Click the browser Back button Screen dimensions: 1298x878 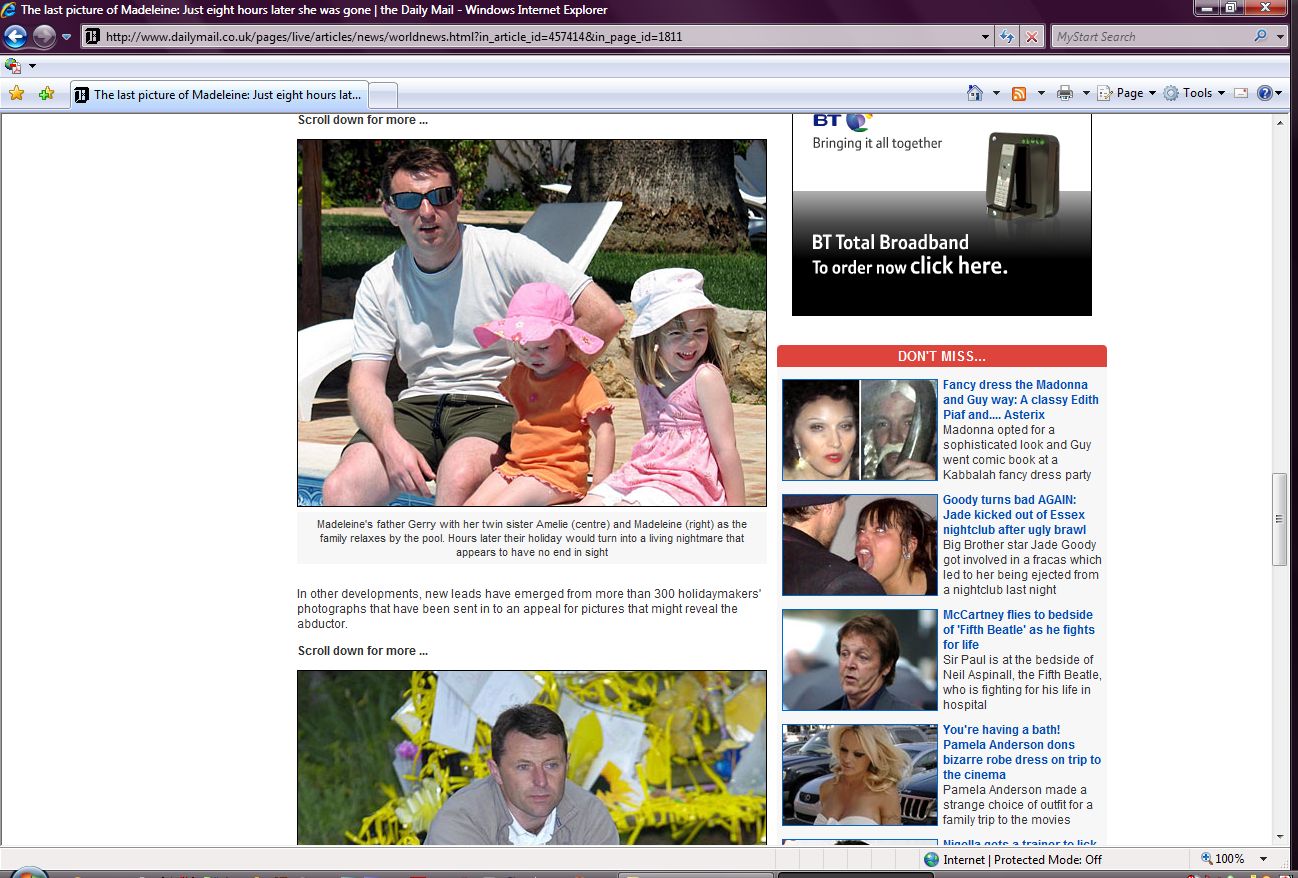[15, 37]
